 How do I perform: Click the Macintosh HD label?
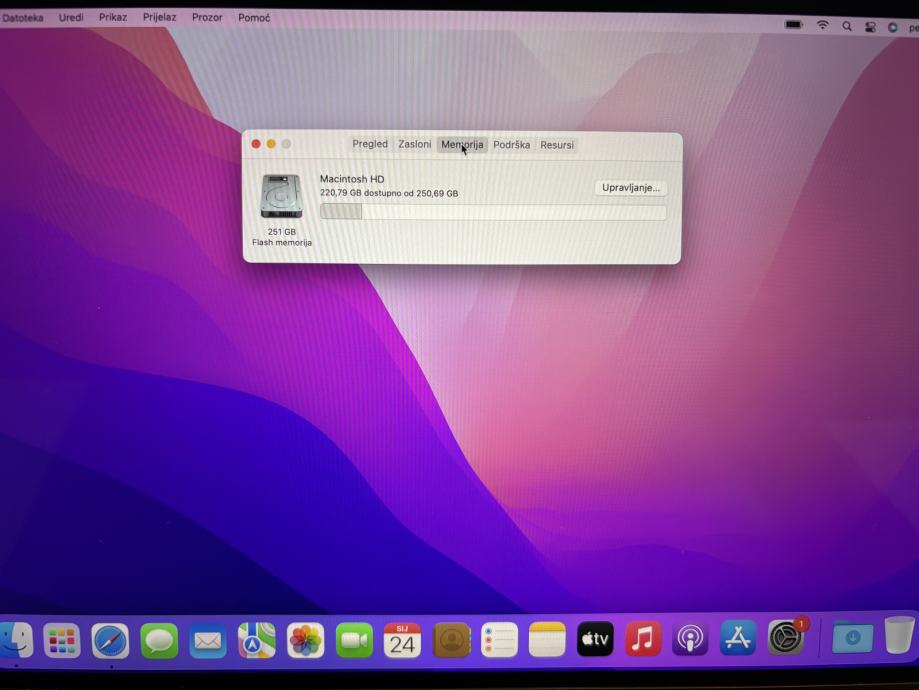pos(352,179)
